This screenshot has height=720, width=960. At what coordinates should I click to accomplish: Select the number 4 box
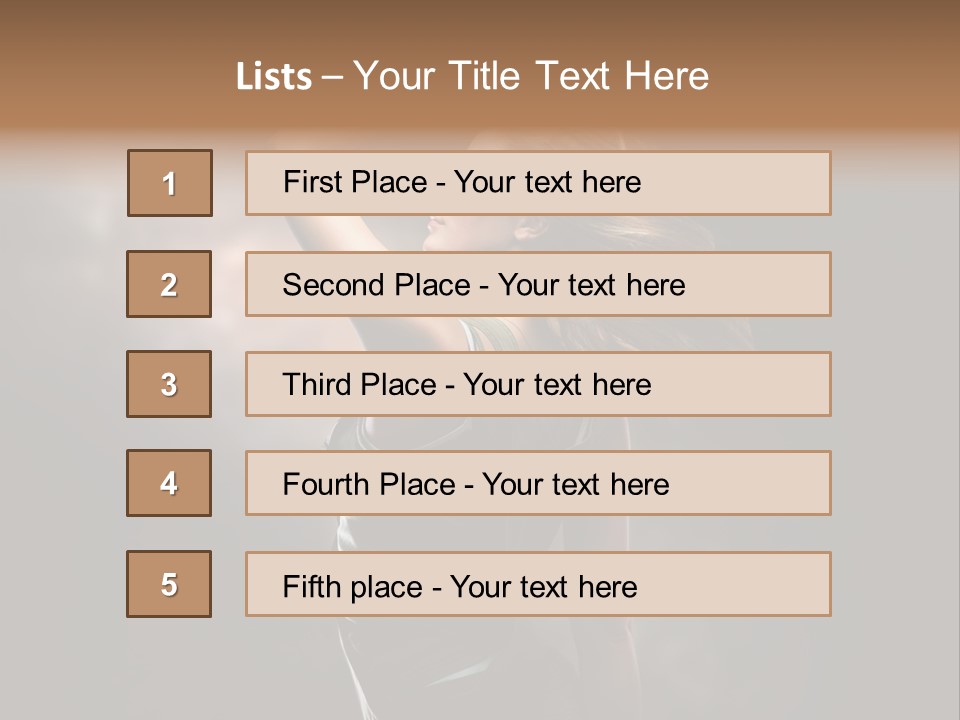169,483
